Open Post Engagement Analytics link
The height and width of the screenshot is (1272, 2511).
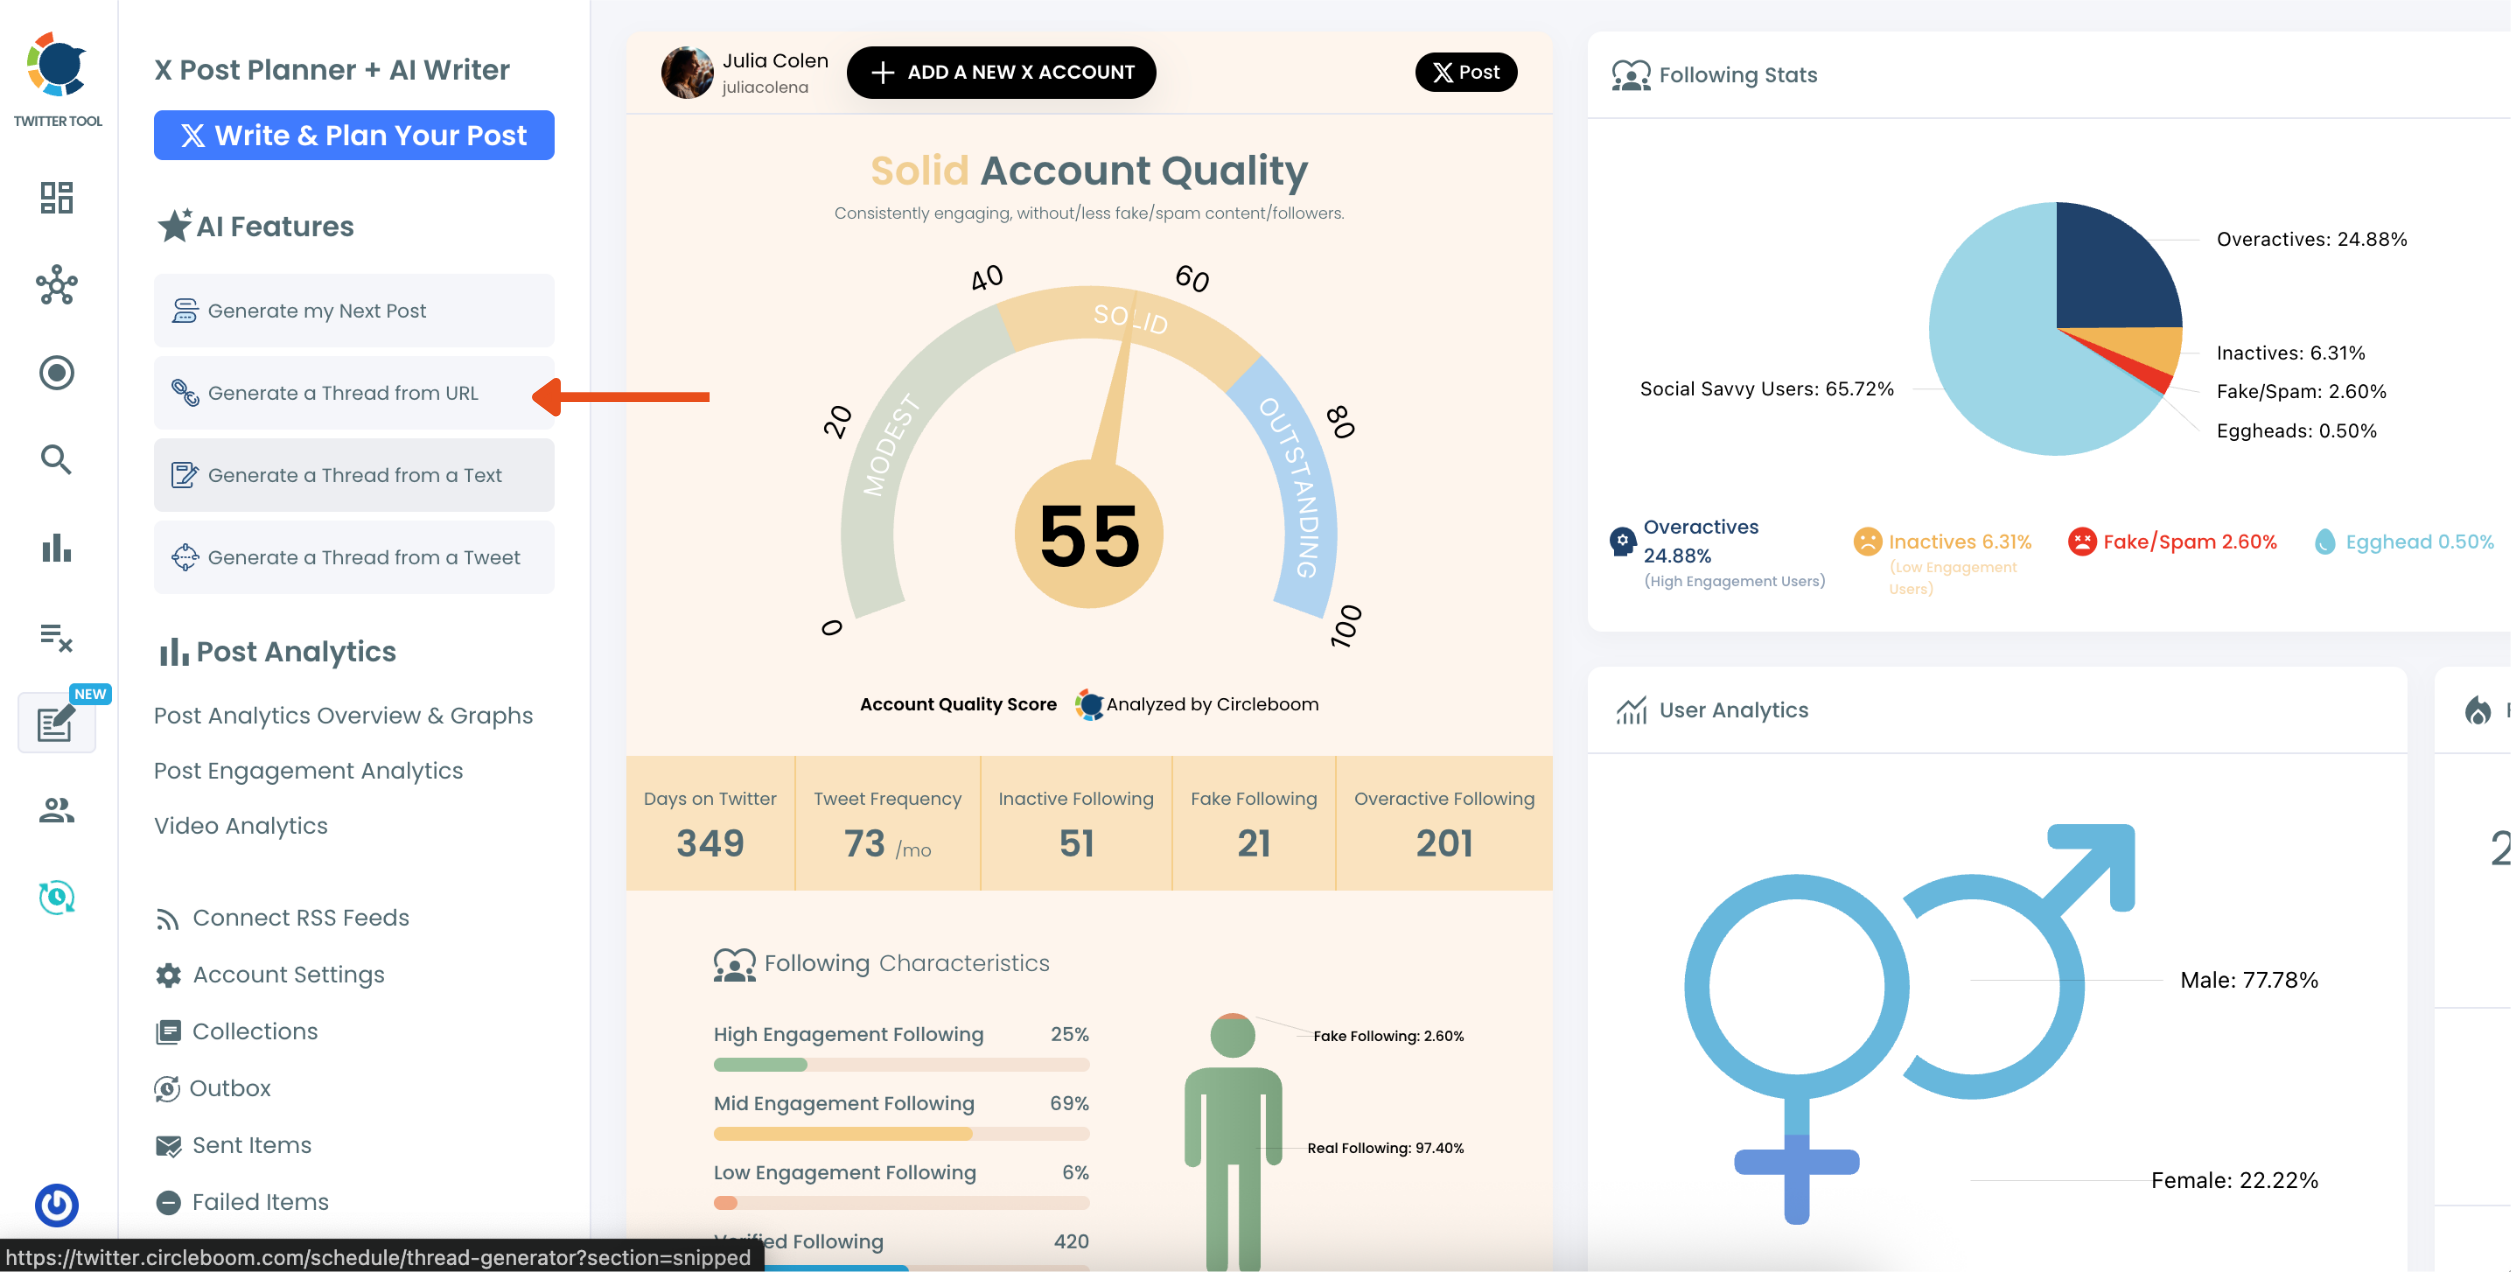pos(308,771)
